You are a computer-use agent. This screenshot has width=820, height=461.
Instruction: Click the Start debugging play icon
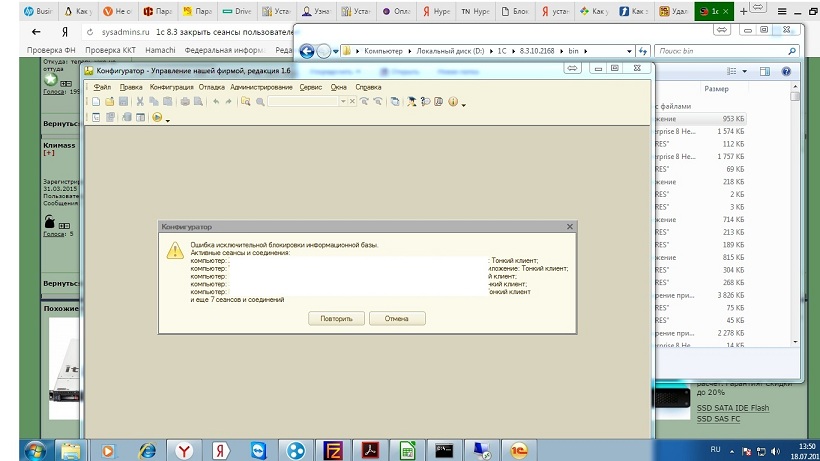157,117
